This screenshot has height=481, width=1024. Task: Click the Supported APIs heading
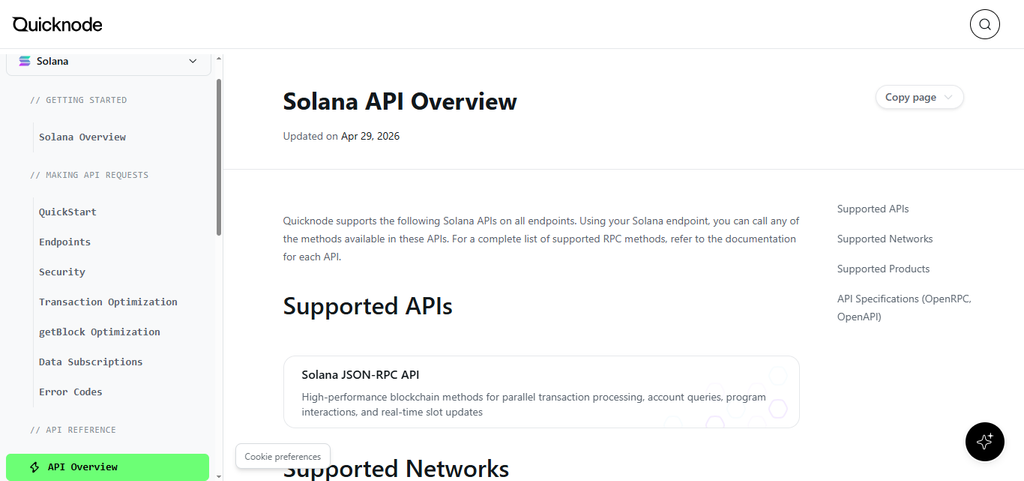(x=368, y=306)
